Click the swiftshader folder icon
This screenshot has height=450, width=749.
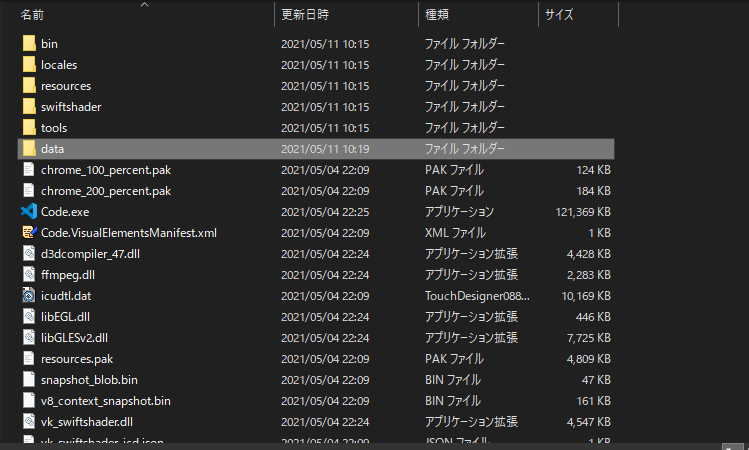(x=29, y=107)
